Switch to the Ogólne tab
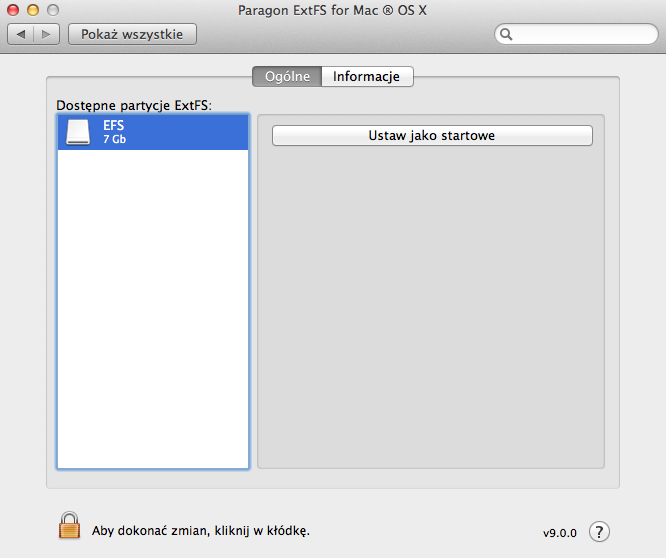The image size is (666, 558). (x=287, y=76)
